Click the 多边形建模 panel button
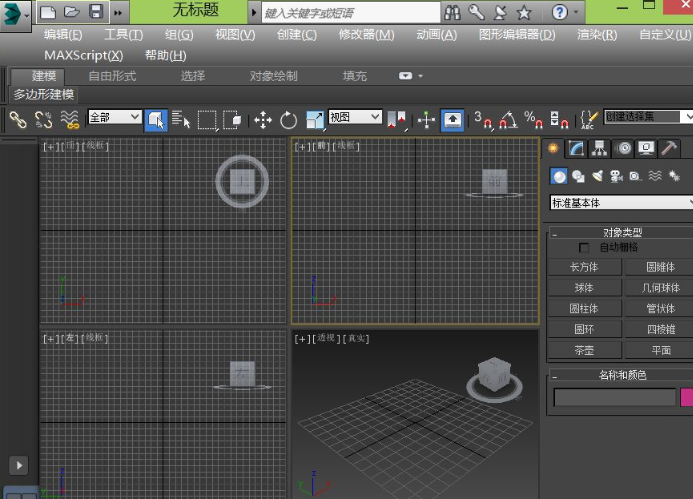The width and height of the screenshot is (693, 499). (43, 94)
